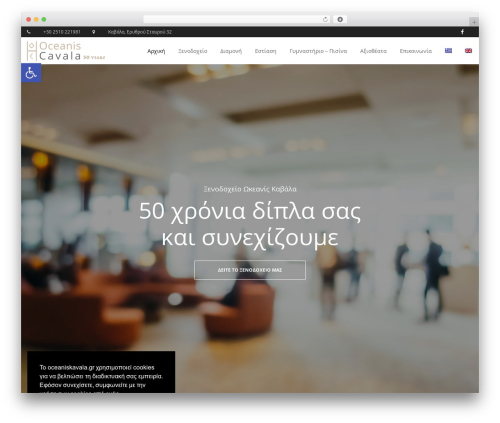Open the Ξενοδοχείο menu item
Viewport: 500px width, 423px height.
pyautogui.click(x=193, y=51)
